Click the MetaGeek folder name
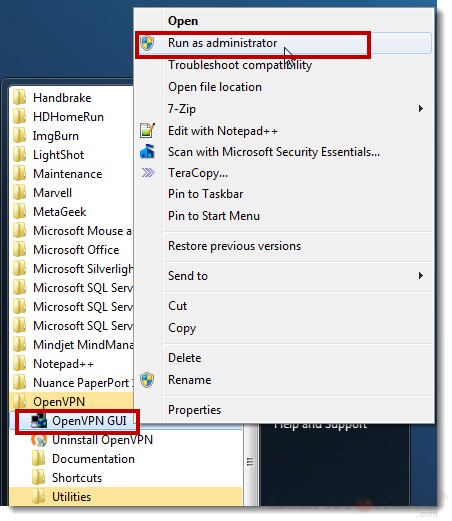 60,212
